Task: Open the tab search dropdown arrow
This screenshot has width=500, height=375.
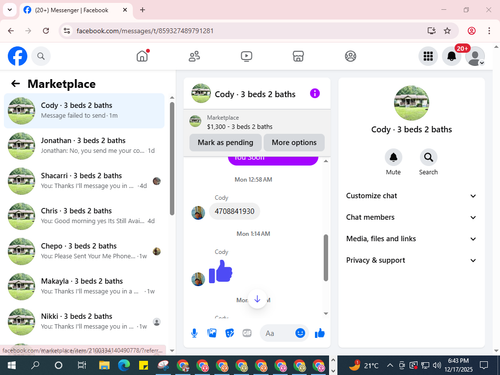Action: pos(10,10)
